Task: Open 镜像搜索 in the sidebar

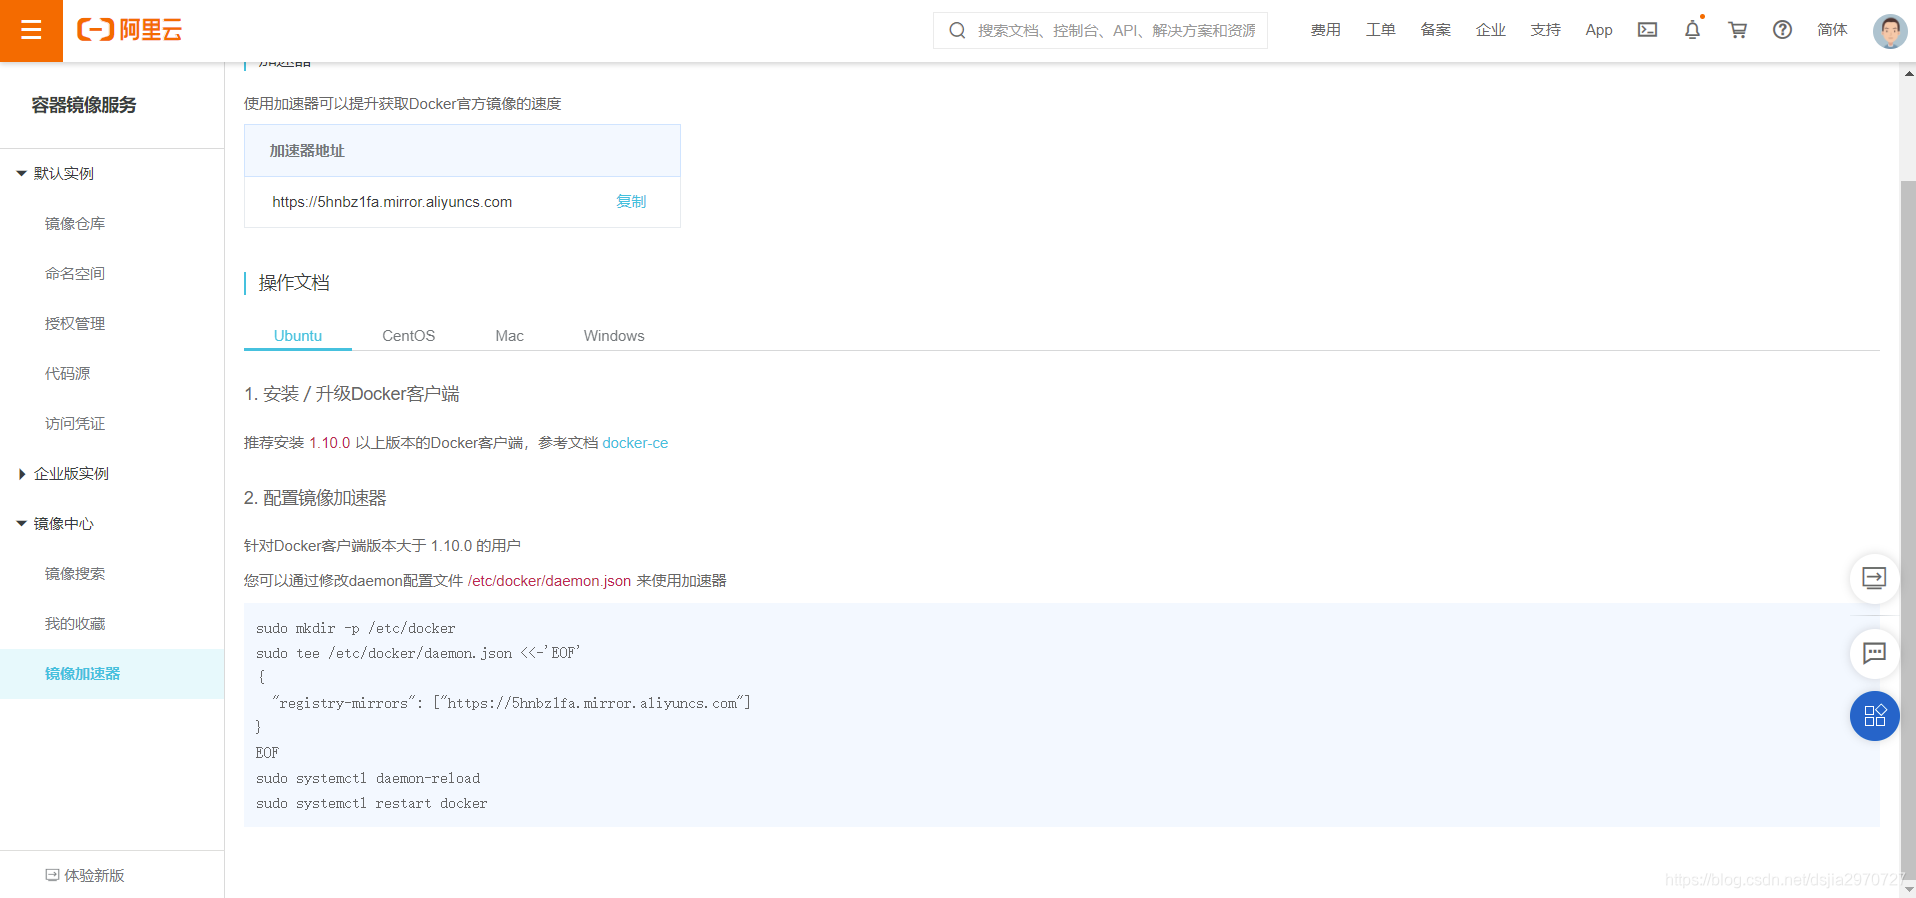Action: click(x=75, y=574)
